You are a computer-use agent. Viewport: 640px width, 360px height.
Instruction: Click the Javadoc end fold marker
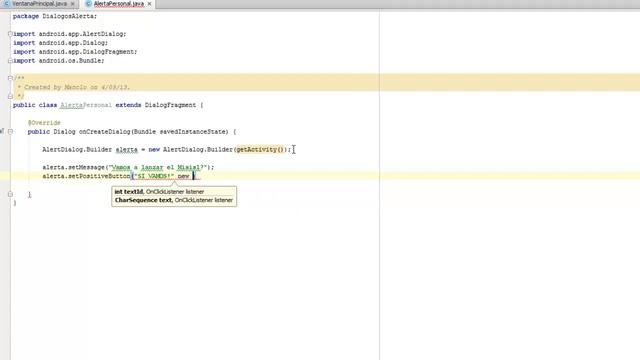pos(10,96)
